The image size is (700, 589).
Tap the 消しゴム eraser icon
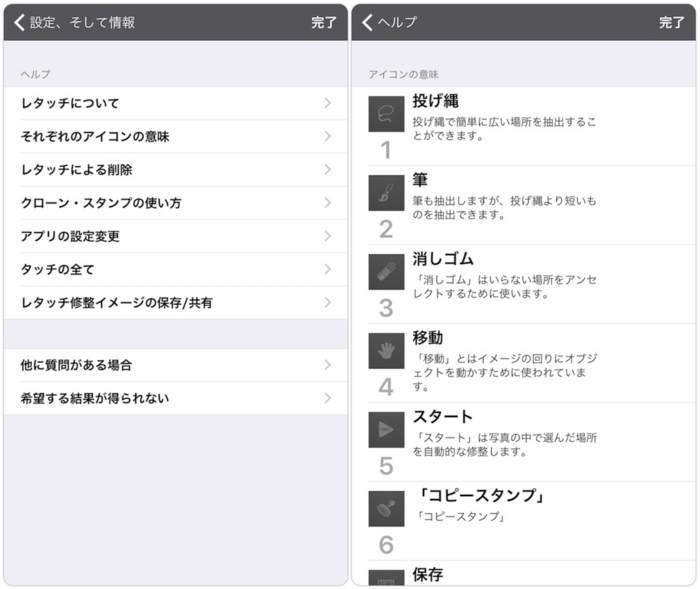click(386, 272)
